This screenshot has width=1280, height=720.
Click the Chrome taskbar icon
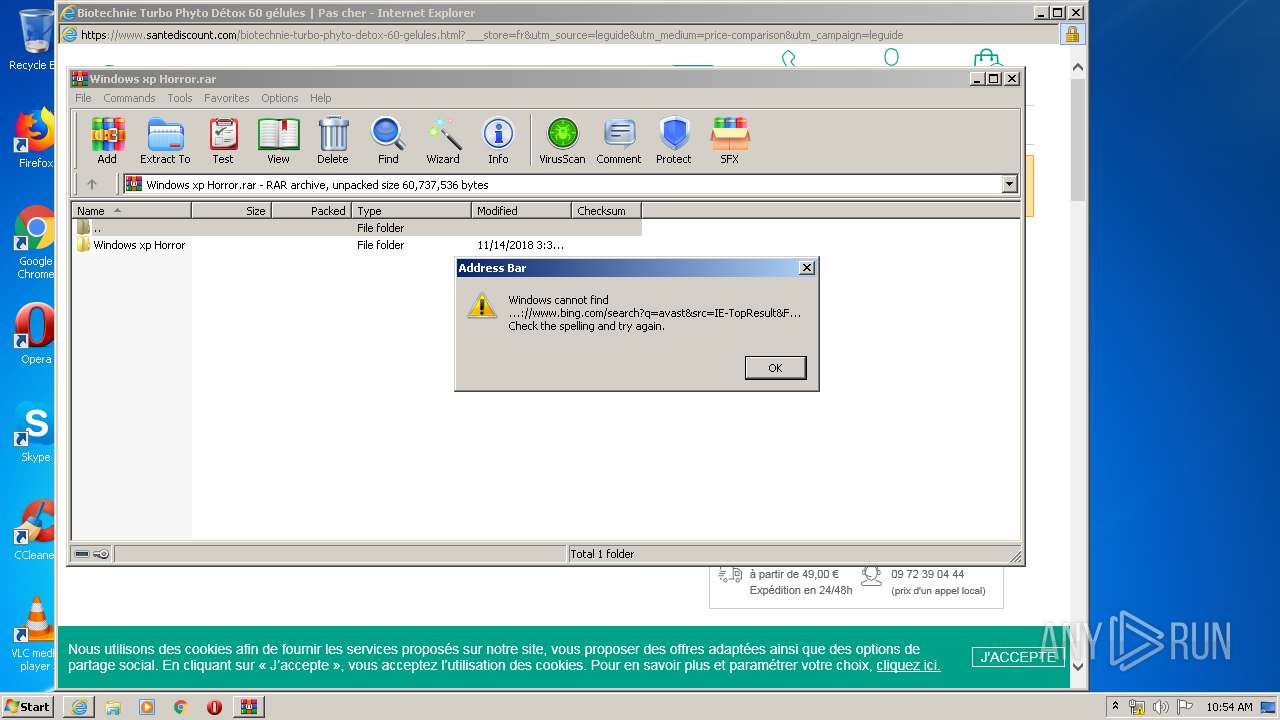click(180, 707)
